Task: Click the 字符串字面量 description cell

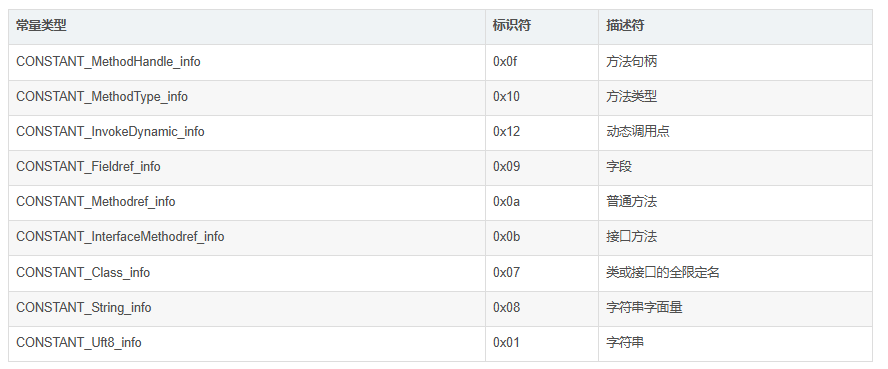Action: (x=735, y=308)
